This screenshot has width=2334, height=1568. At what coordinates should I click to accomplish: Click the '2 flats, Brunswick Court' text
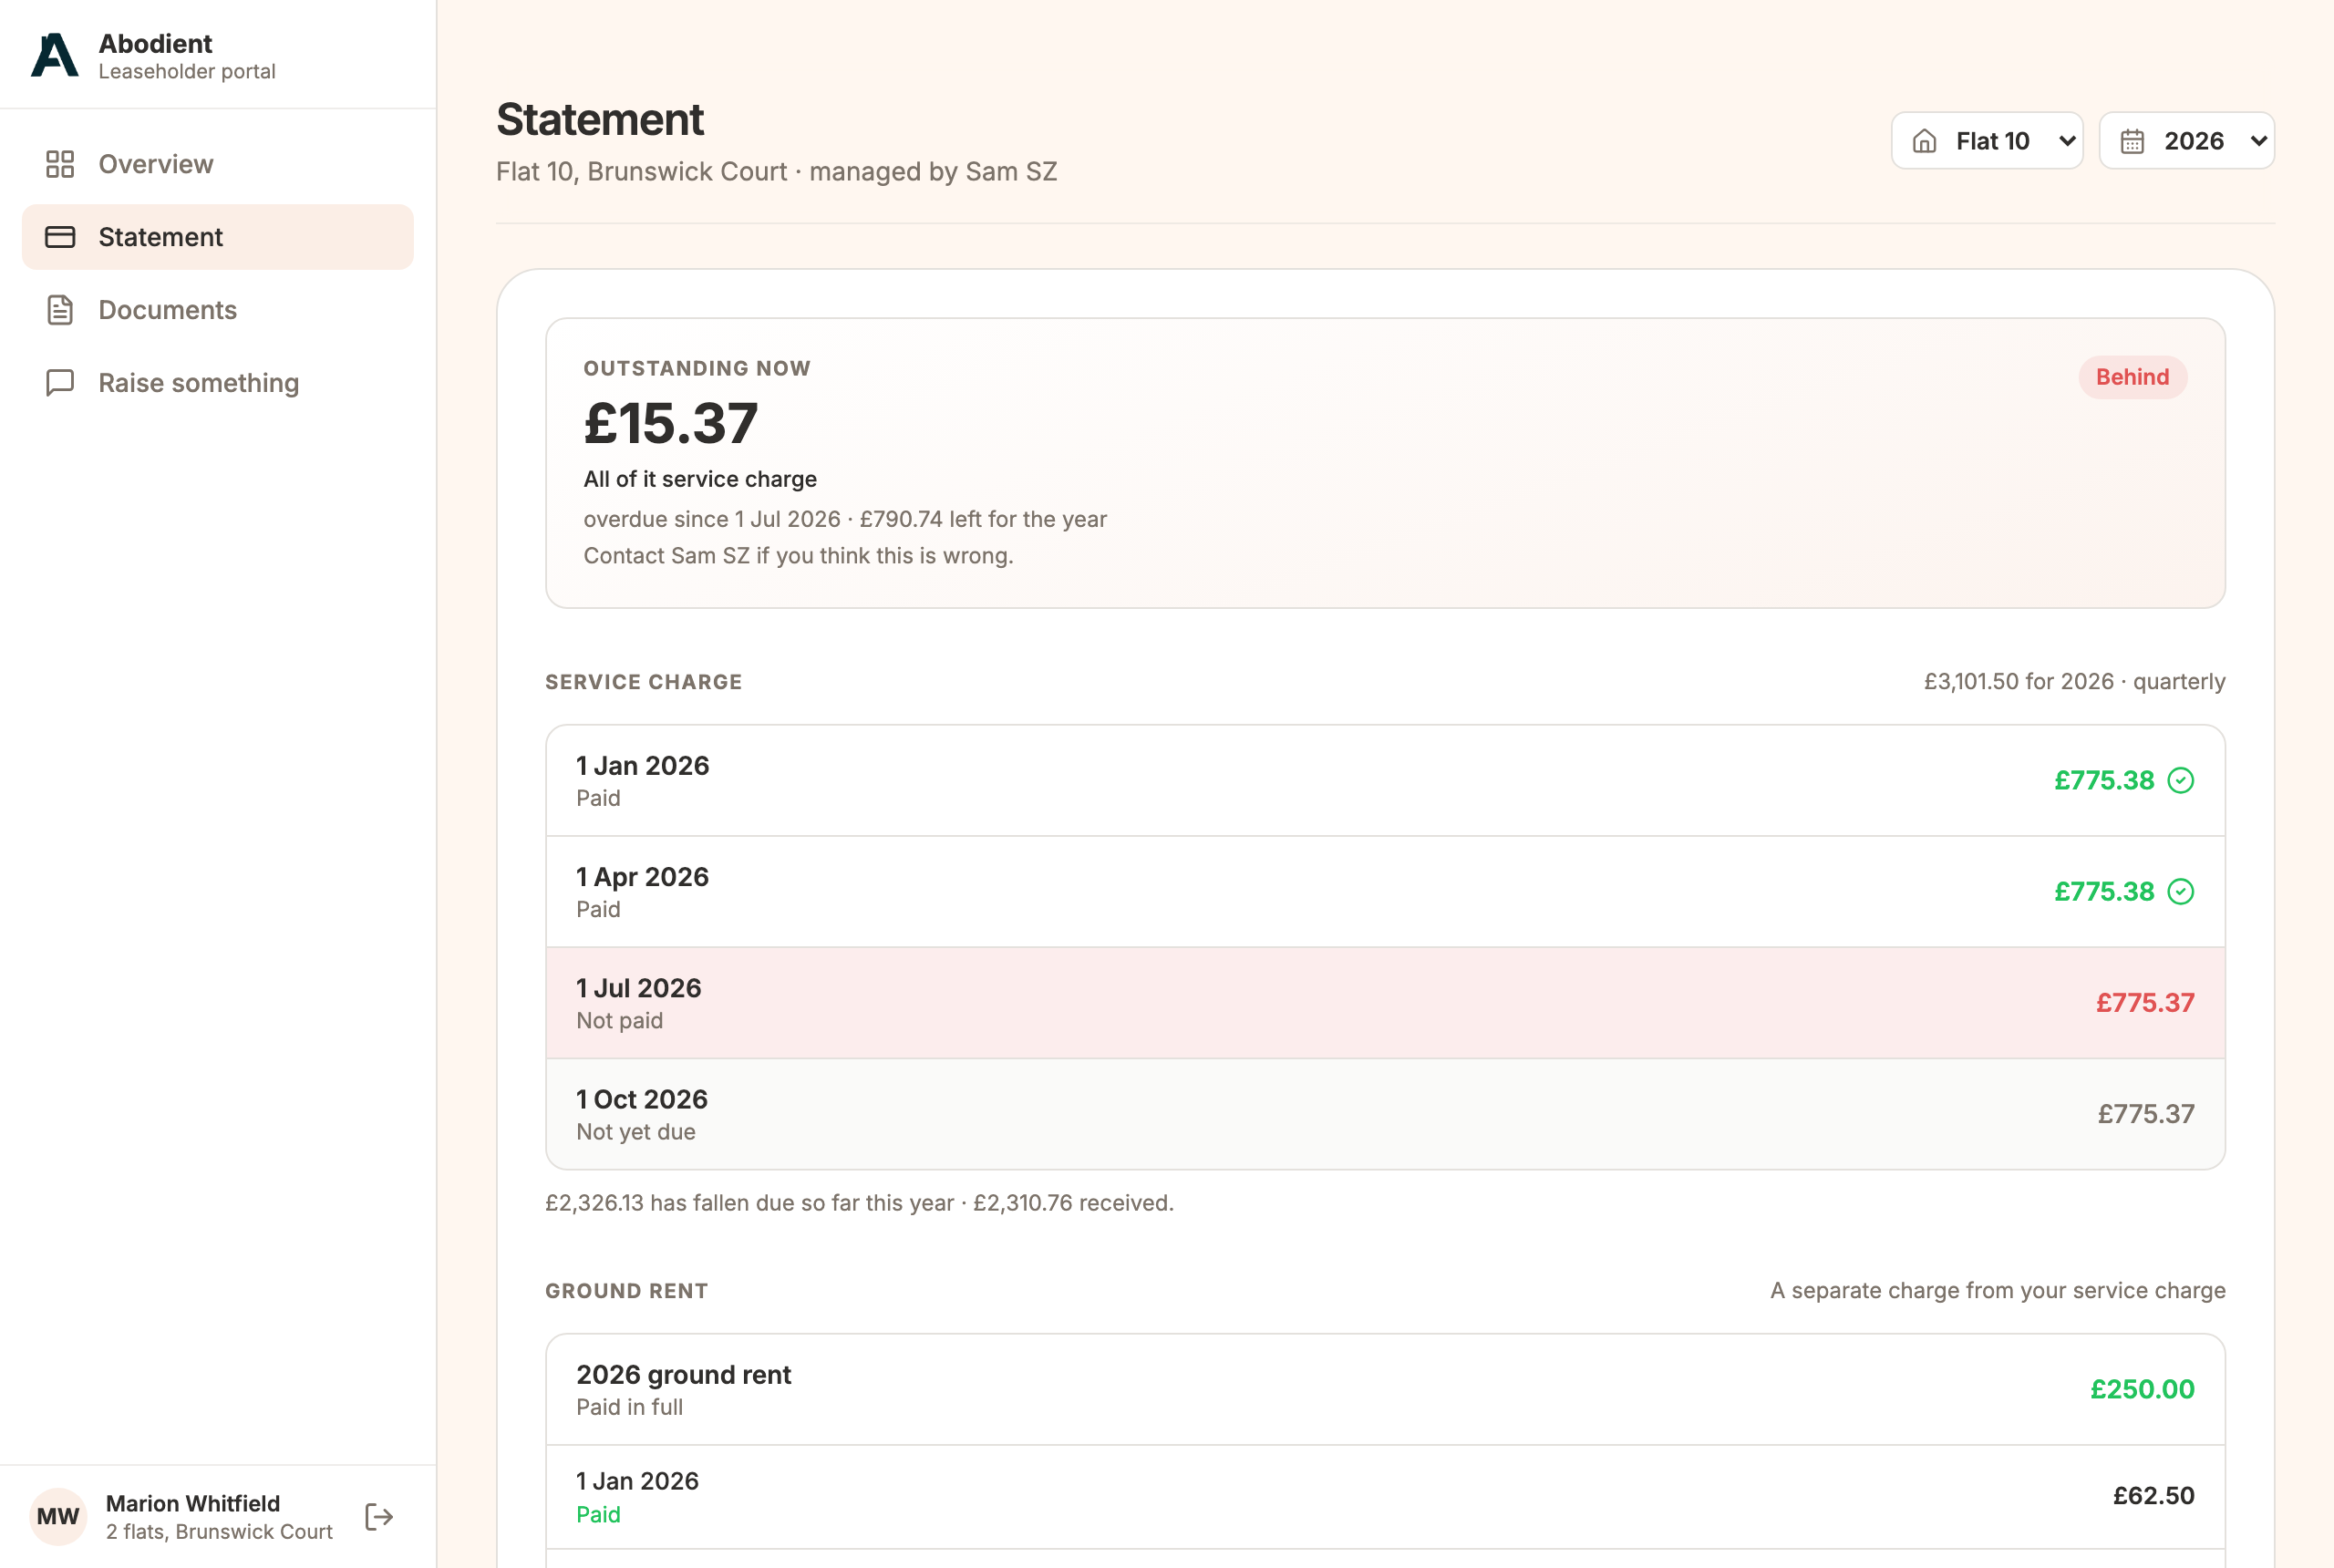219,1532
